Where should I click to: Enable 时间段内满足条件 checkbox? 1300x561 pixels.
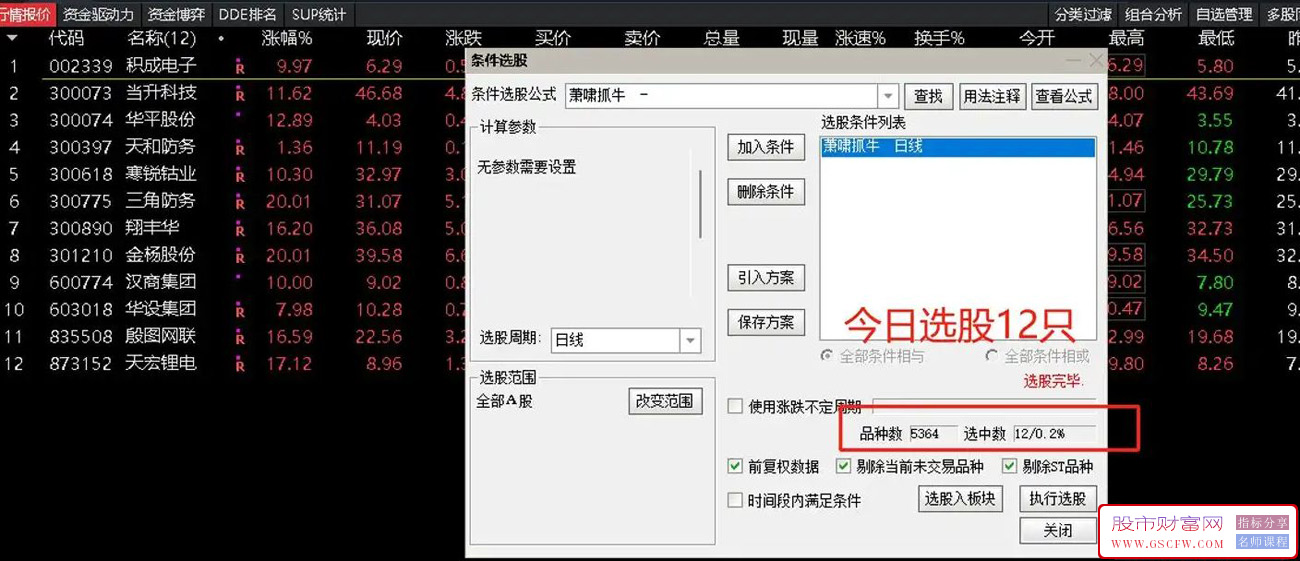tap(735, 500)
